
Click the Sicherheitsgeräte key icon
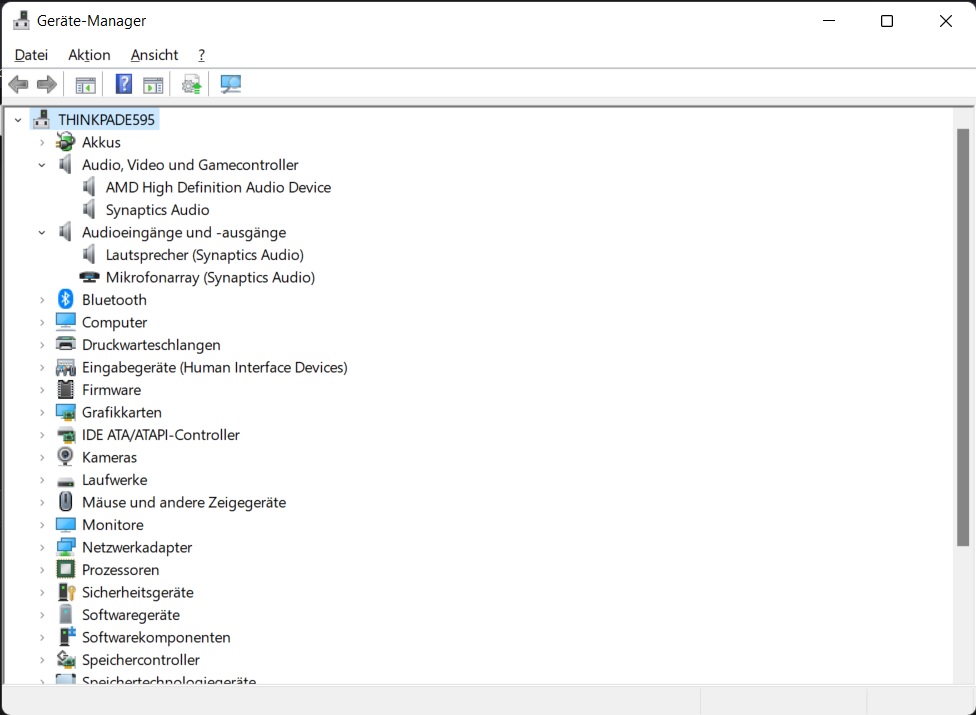[x=65, y=592]
